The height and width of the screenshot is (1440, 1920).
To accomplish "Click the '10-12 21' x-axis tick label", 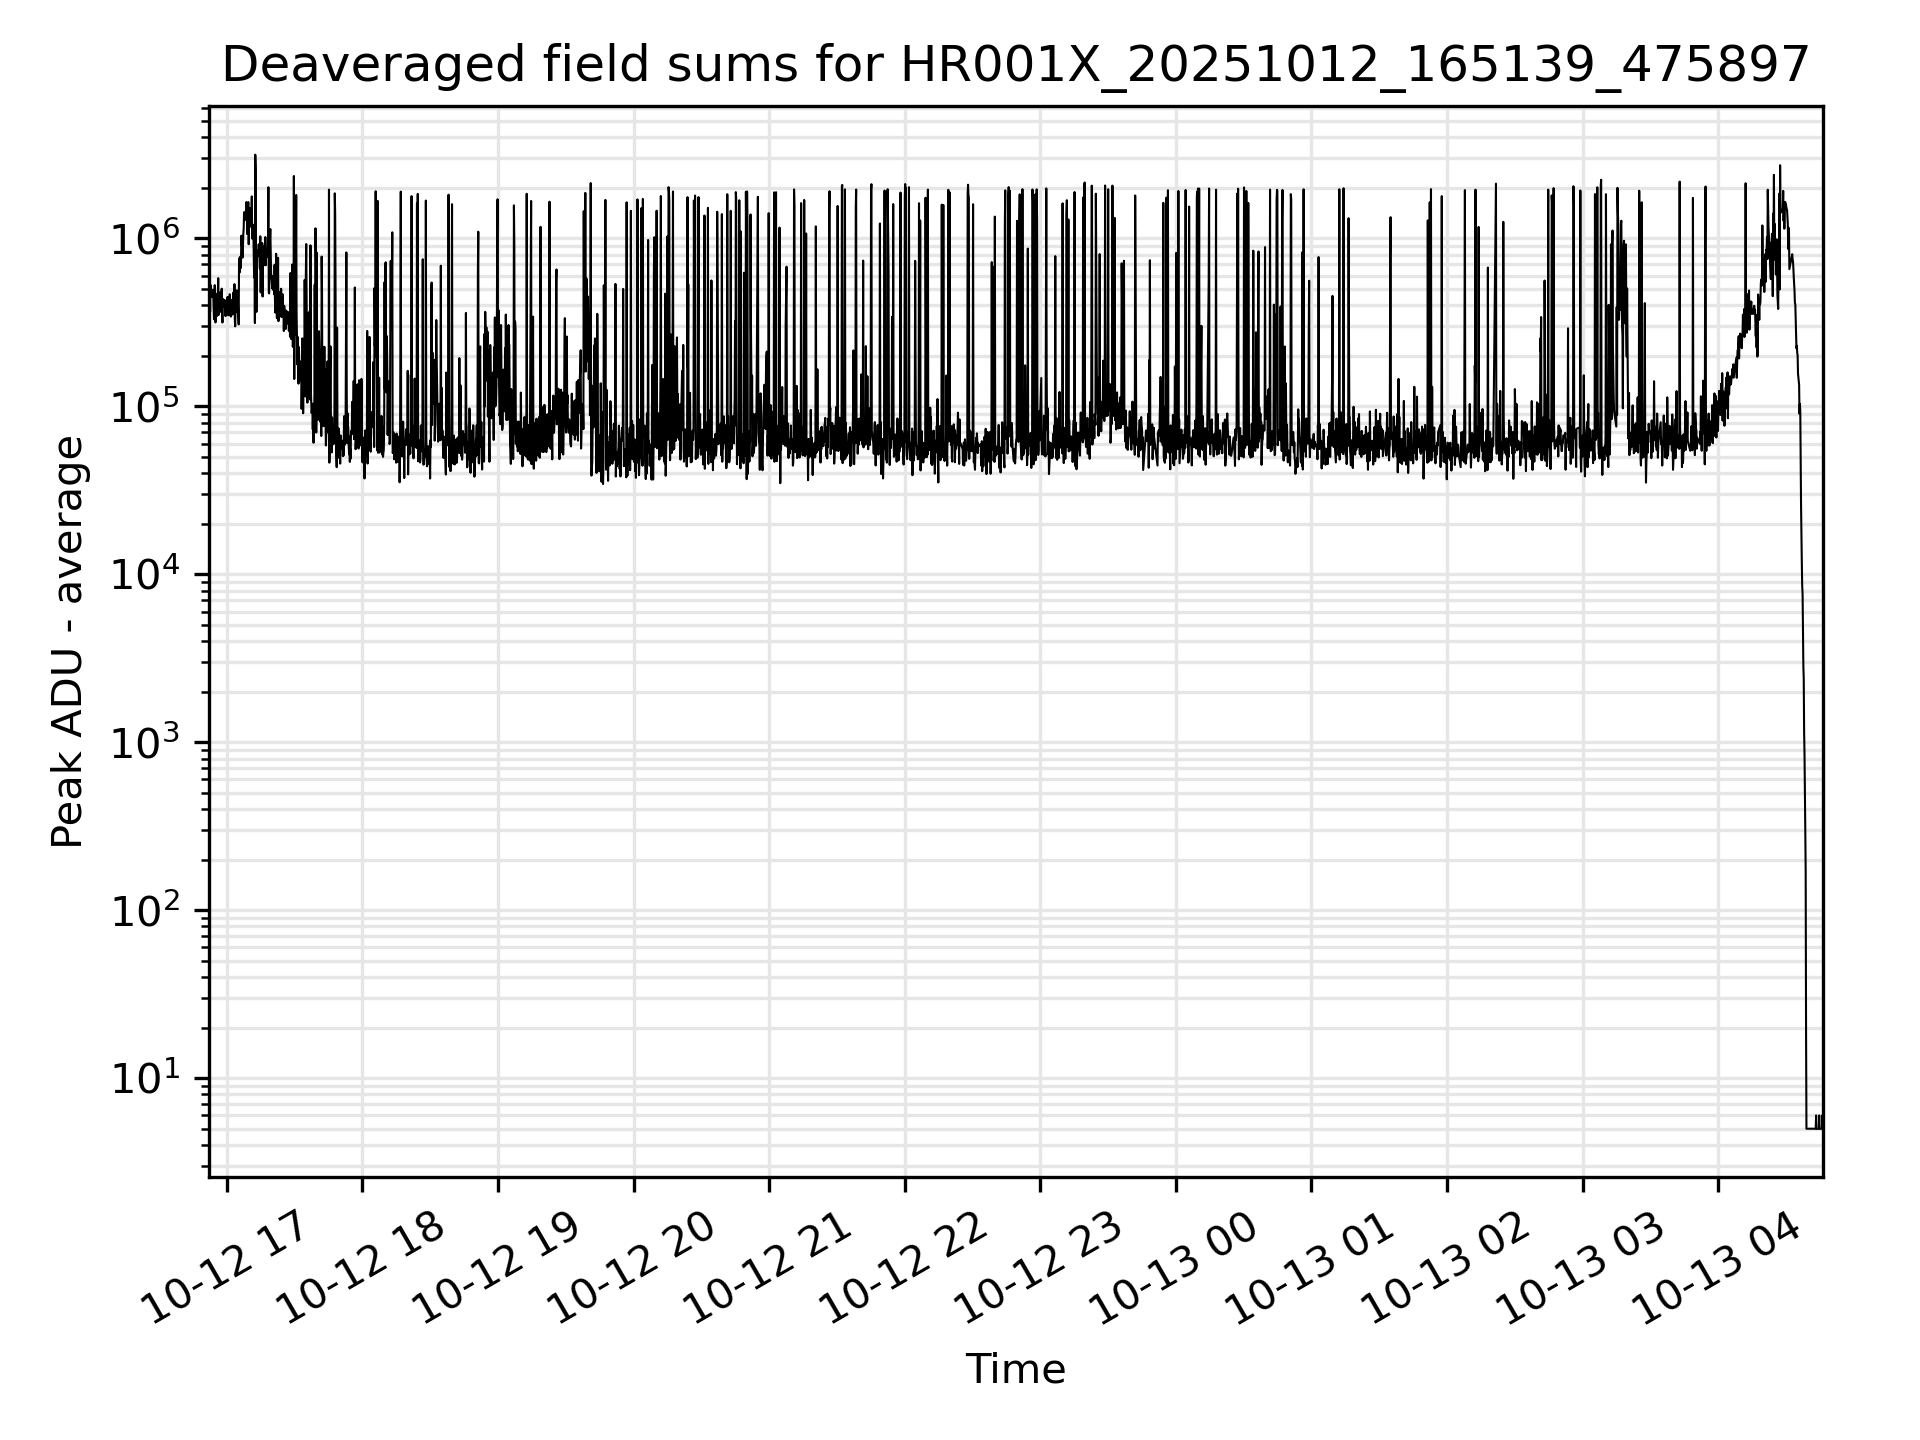I will click(x=767, y=1266).
